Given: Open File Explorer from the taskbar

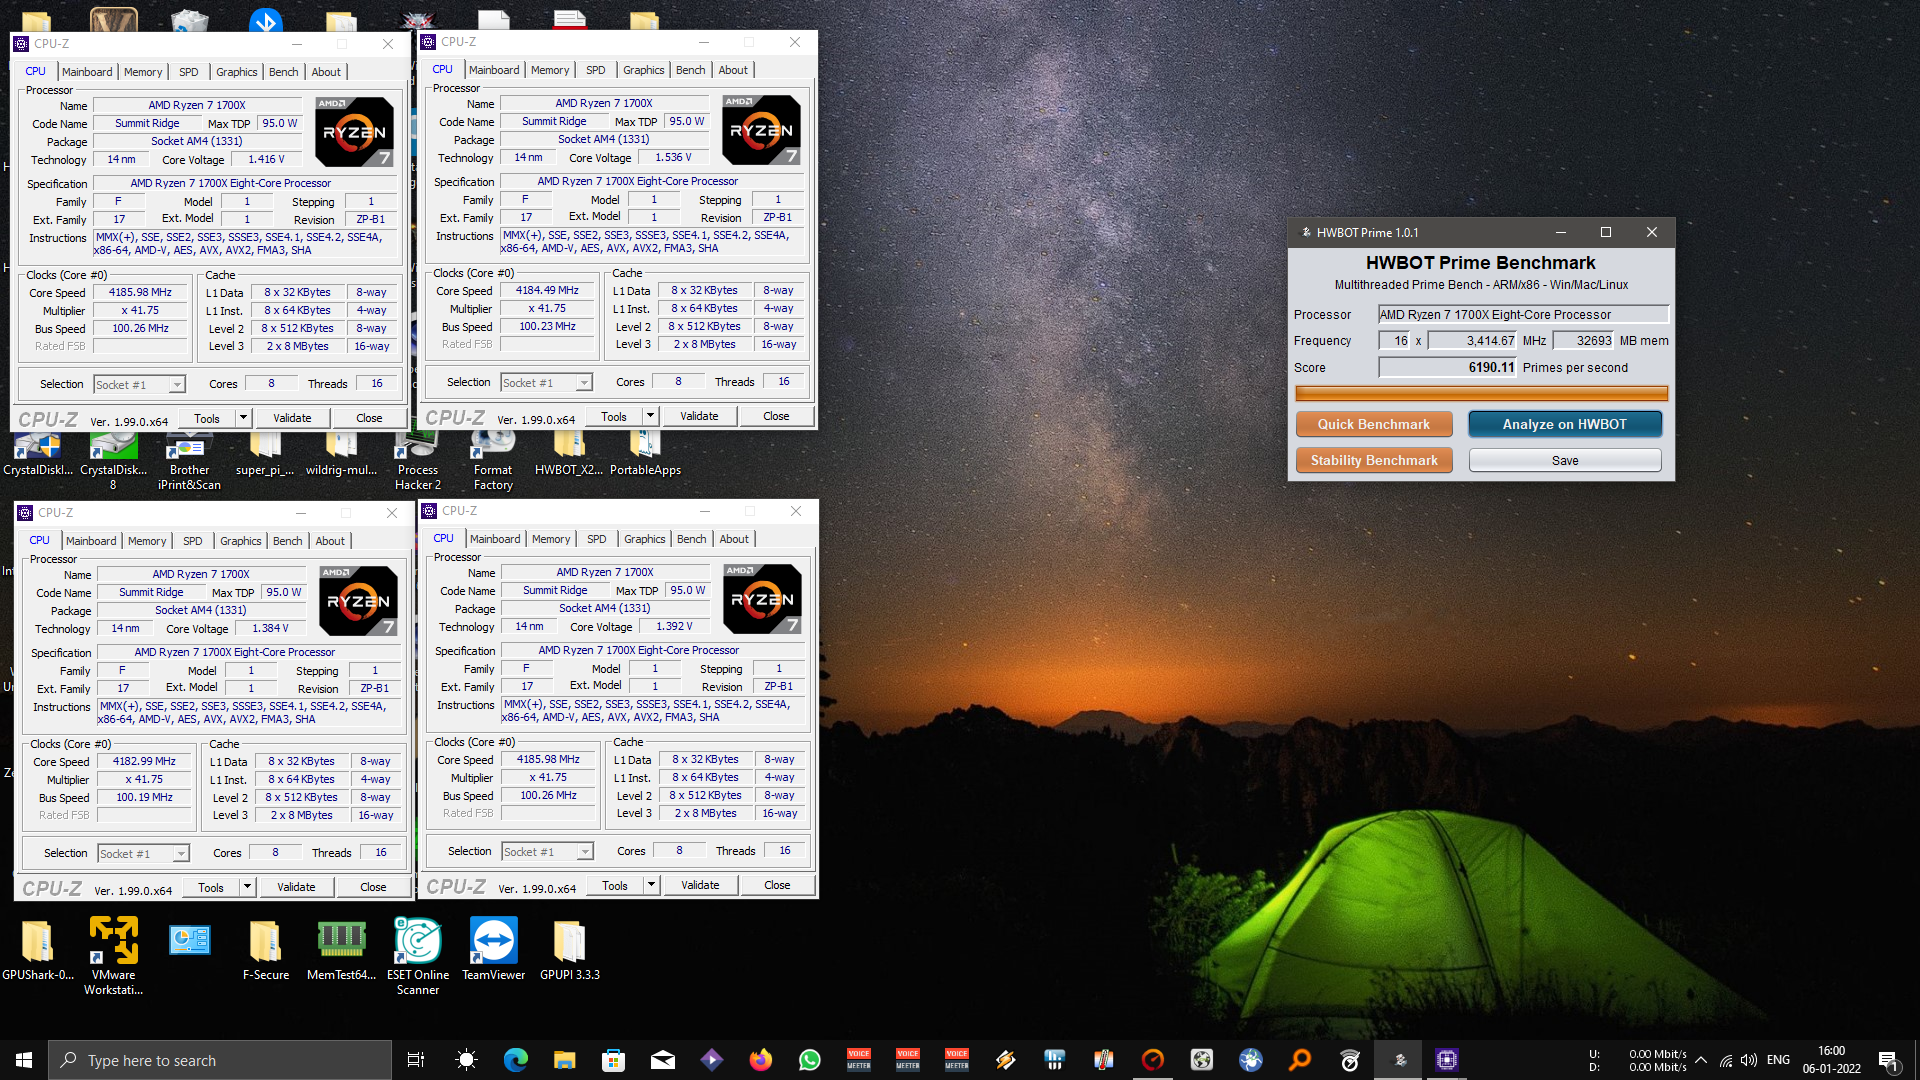Looking at the screenshot, I should (x=564, y=1060).
